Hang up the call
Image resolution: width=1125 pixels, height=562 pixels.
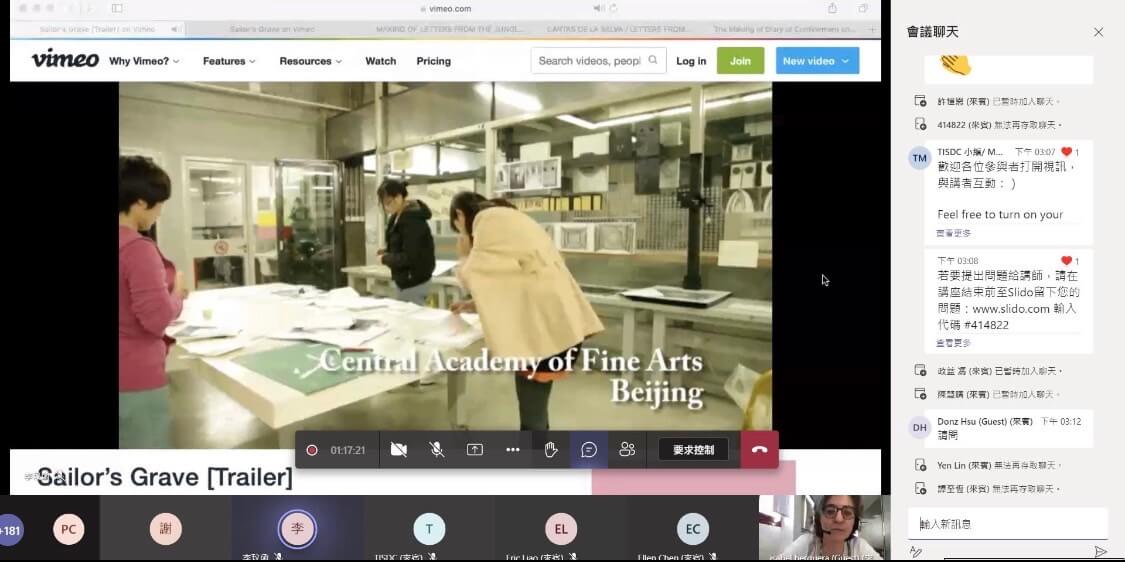[x=759, y=450]
